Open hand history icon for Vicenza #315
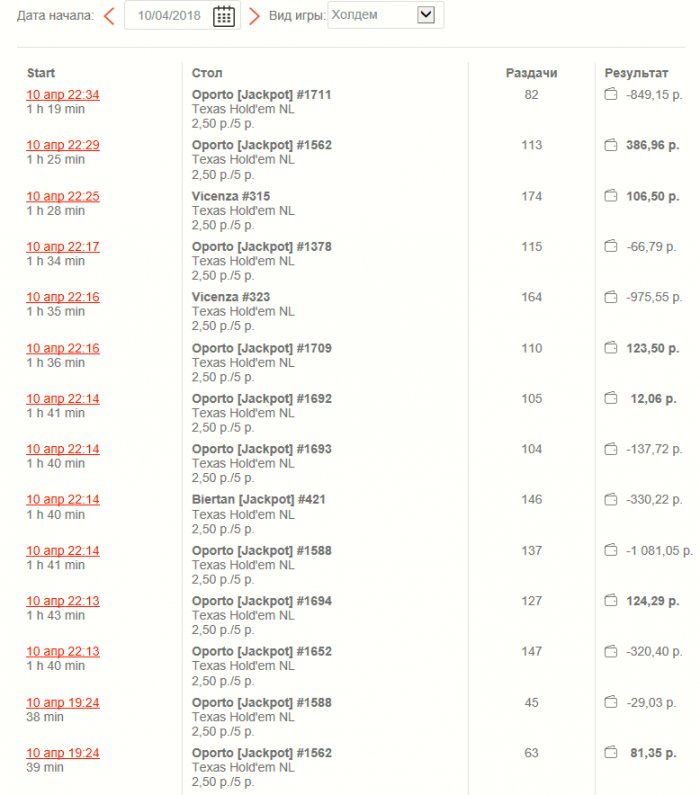The width and height of the screenshot is (700, 795). coord(611,196)
